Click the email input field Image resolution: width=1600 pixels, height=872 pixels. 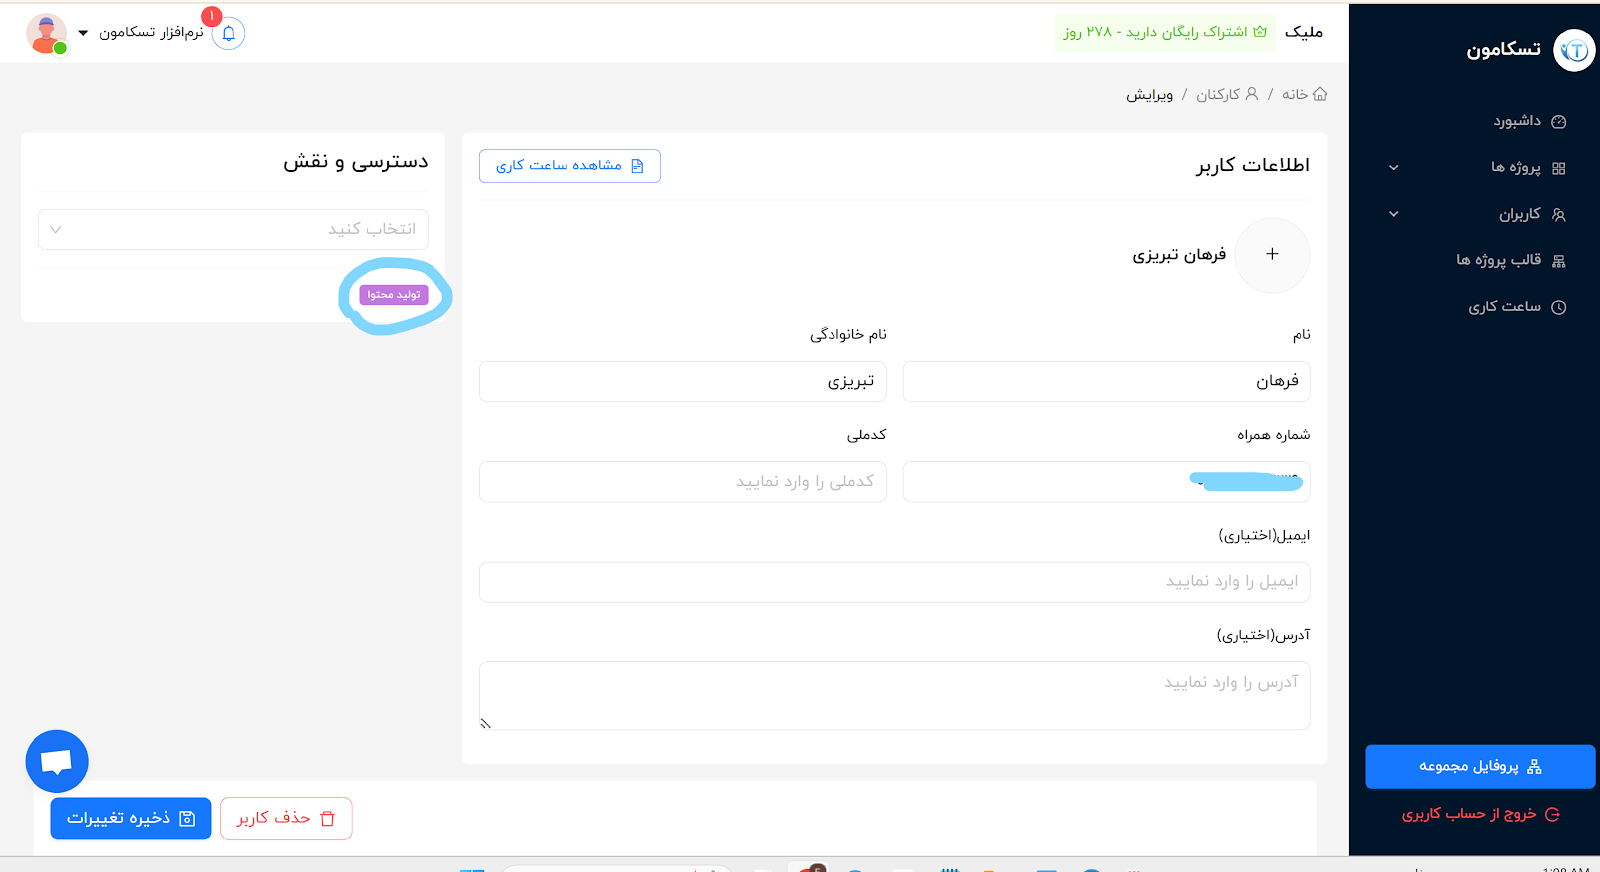894,582
